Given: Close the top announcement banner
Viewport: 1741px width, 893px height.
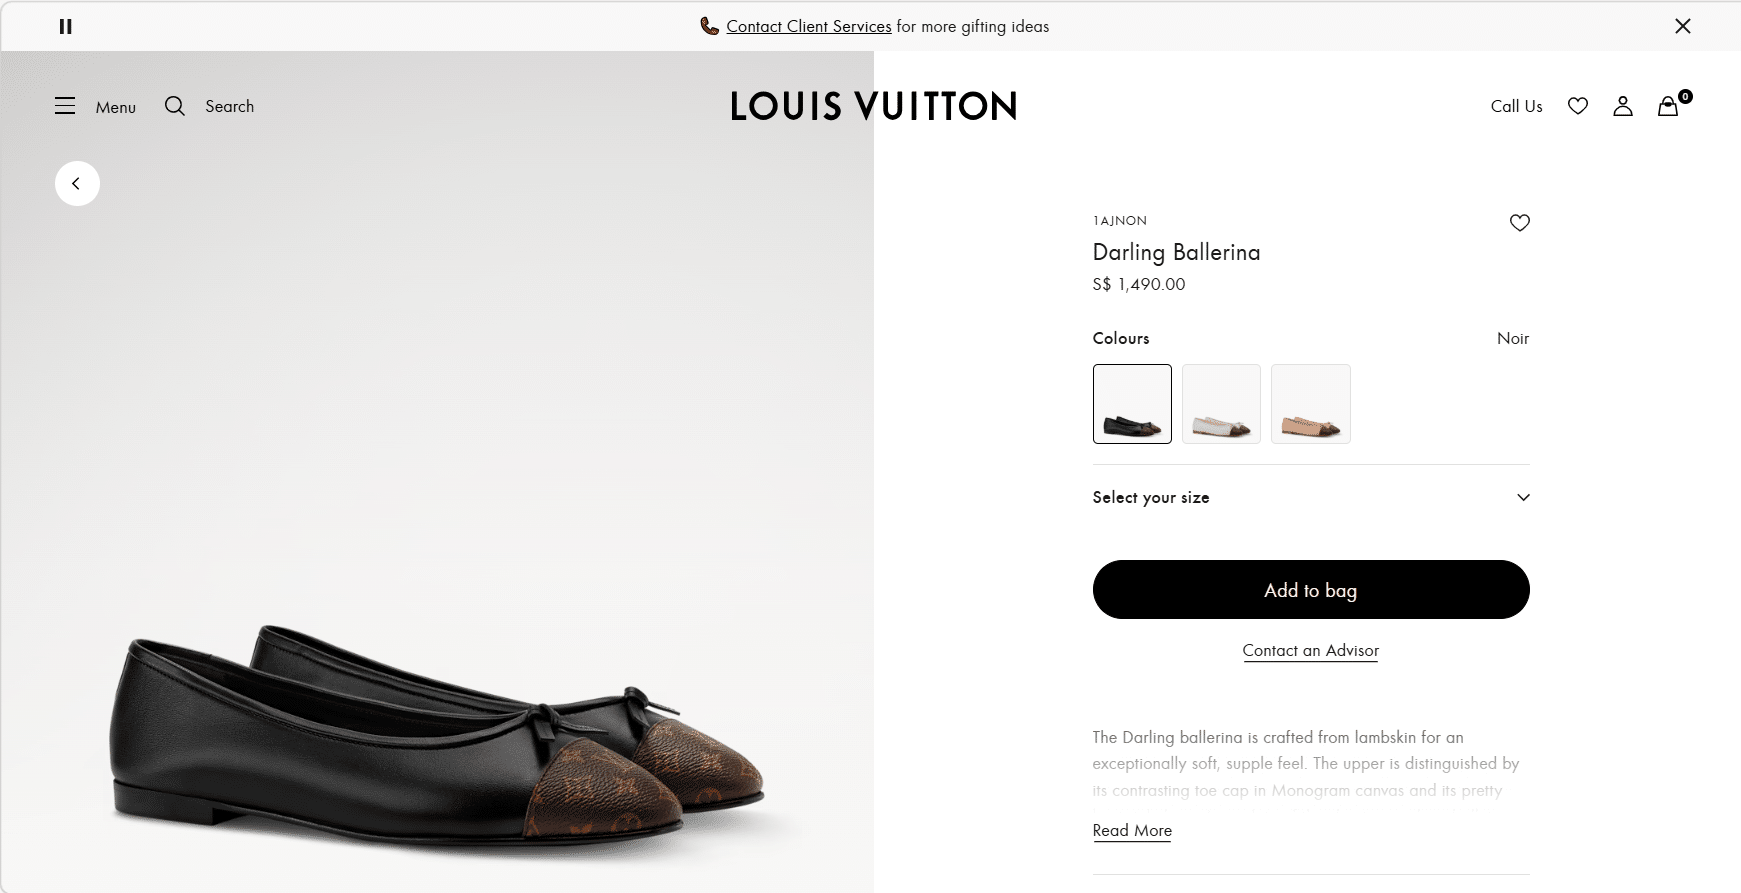Looking at the screenshot, I should tap(1683, 27).
